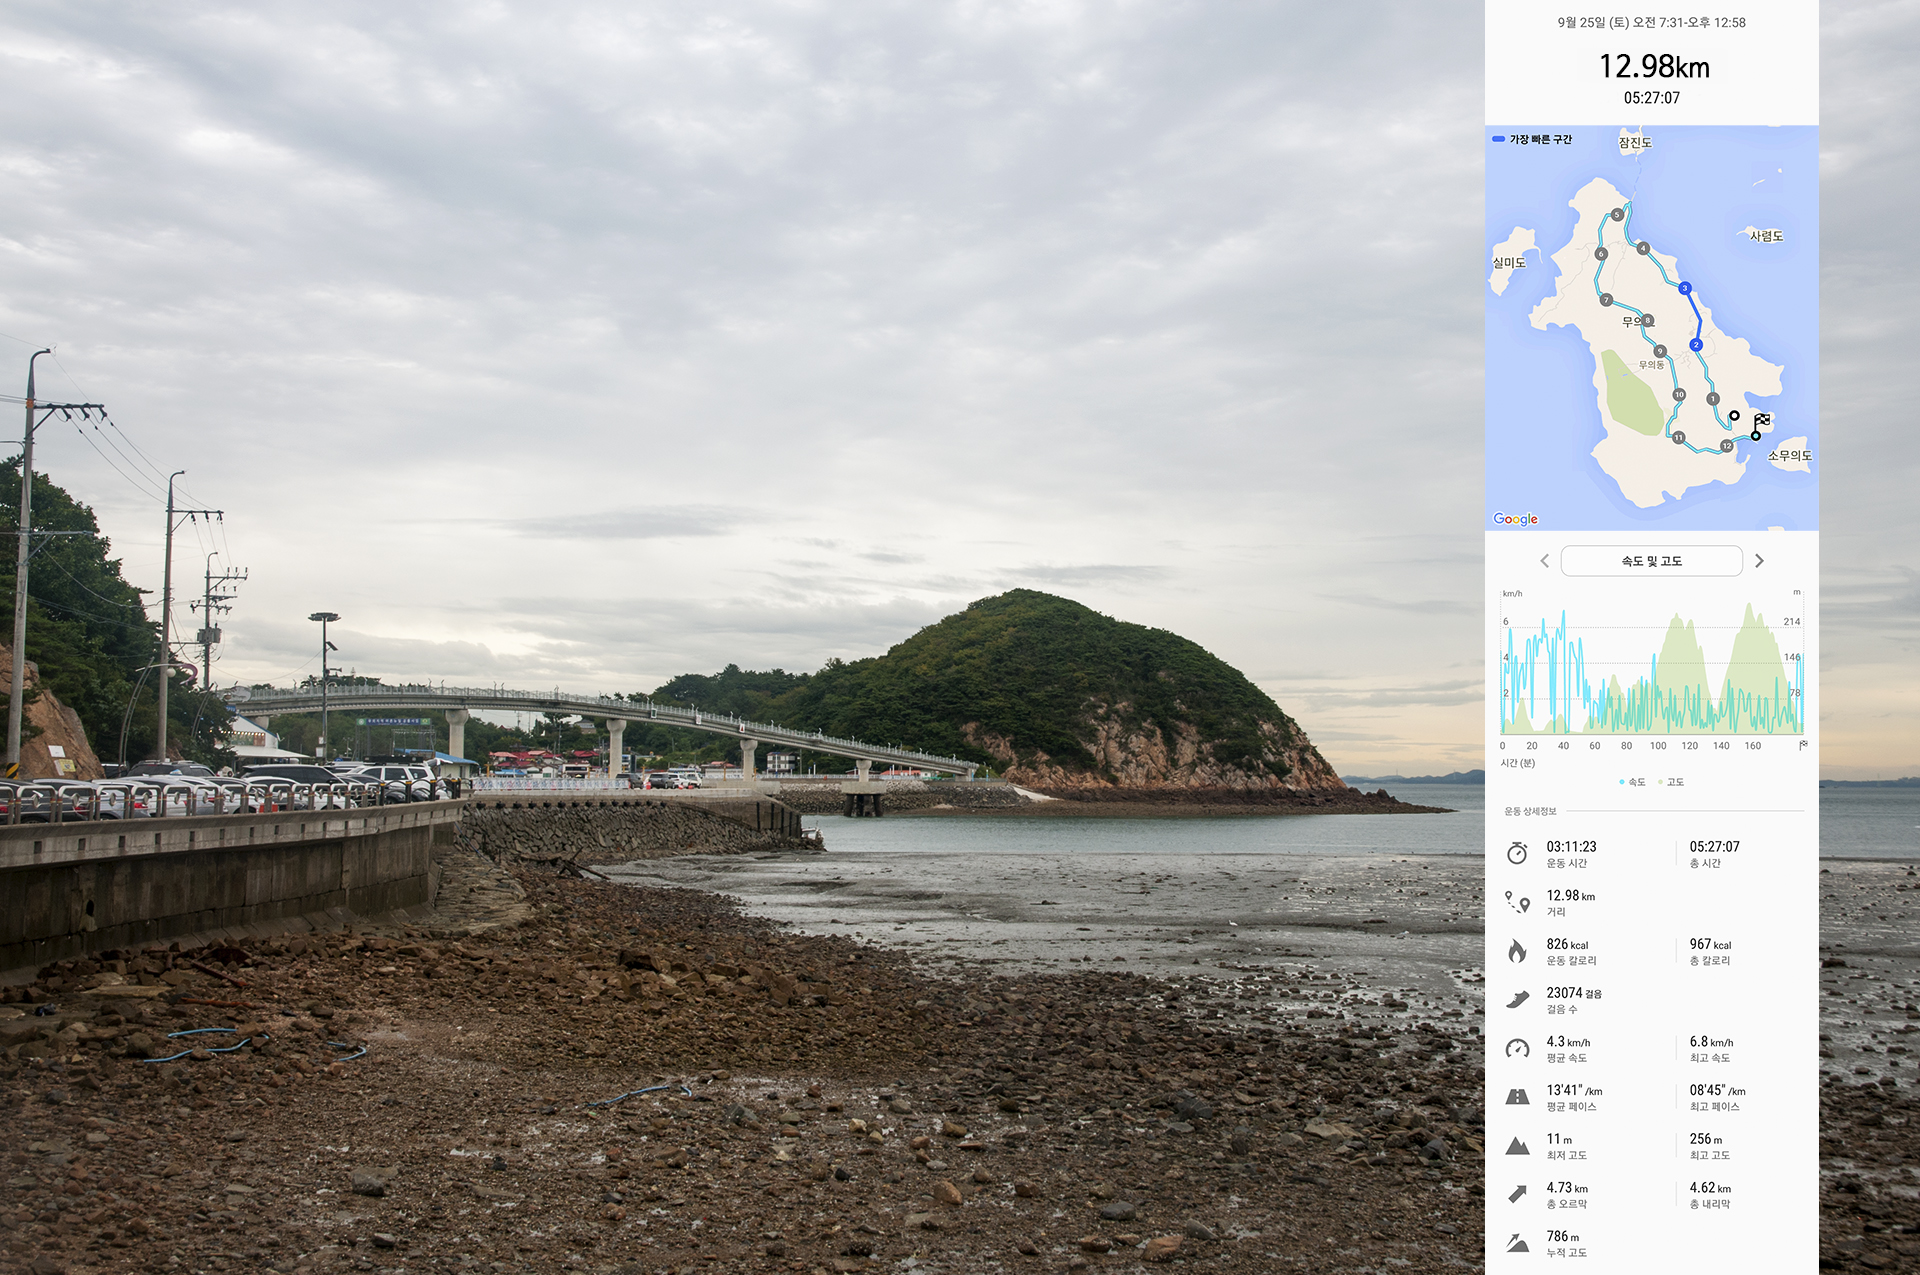Go to previous chart with left chevron

click(x=1544, y=561)
